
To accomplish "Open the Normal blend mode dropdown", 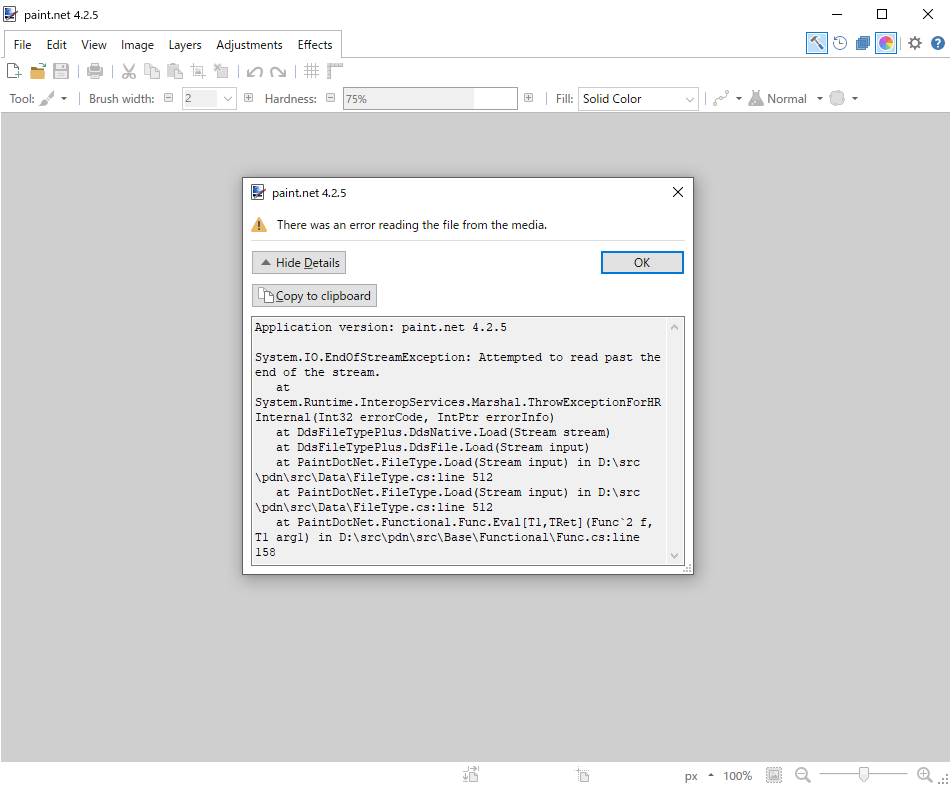I will [820, 98].
